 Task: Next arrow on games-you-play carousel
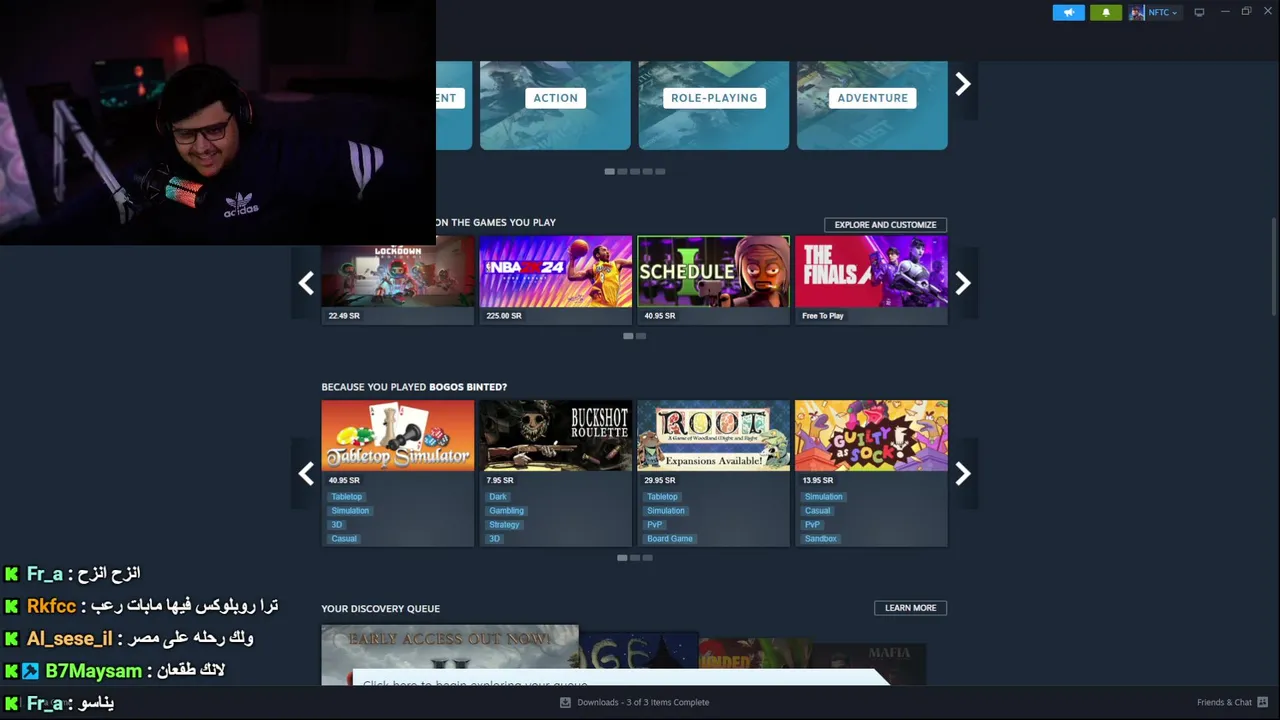coord(963,283)
